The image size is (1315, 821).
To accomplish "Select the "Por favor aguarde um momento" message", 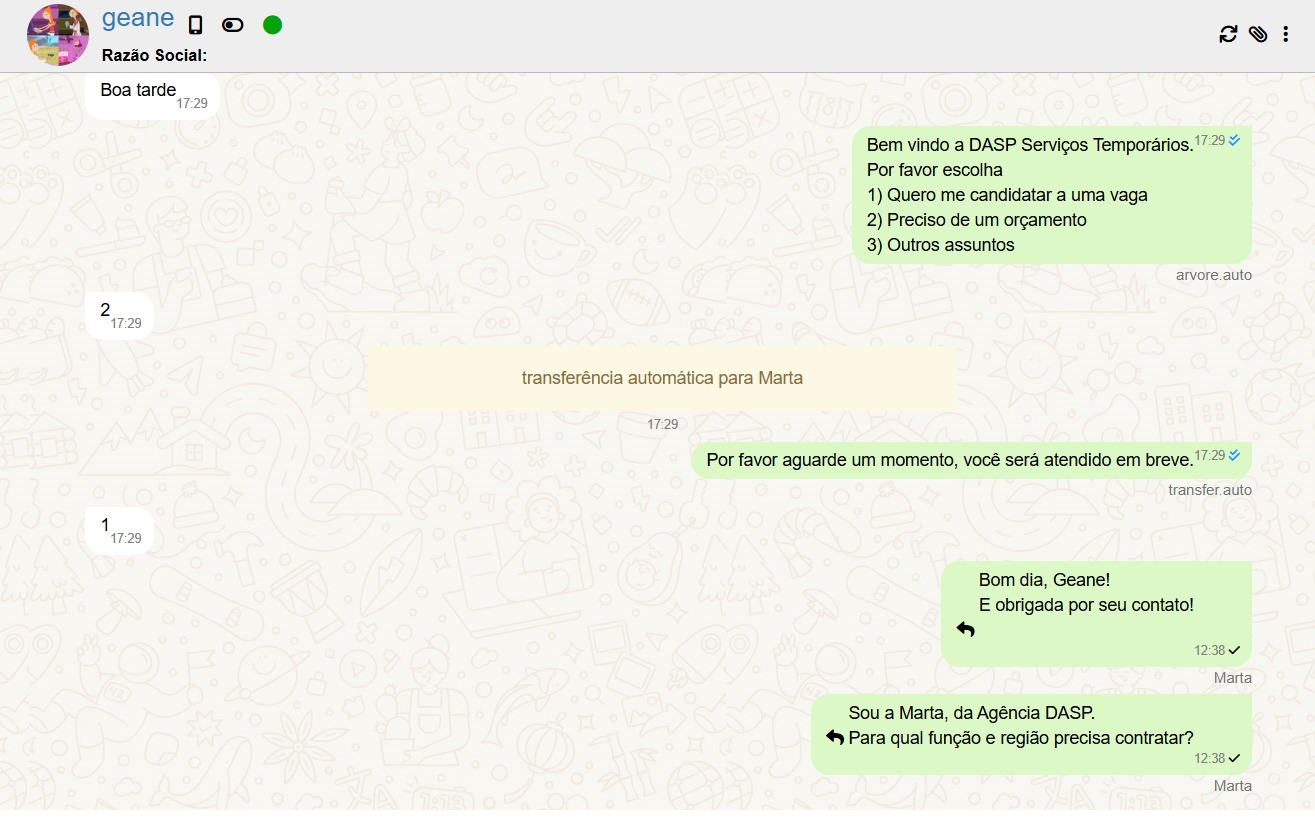I will pos(950,460).
